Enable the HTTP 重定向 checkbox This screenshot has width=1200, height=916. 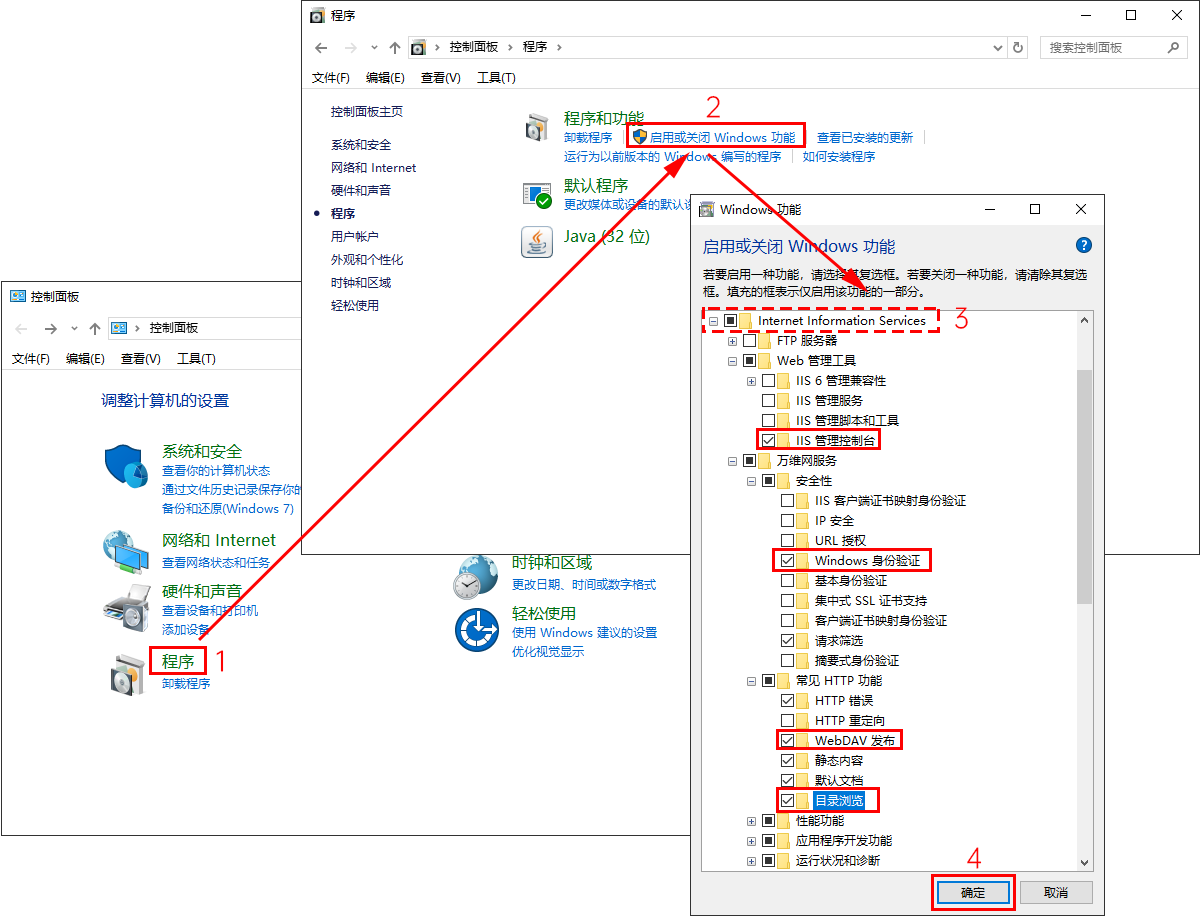(787, 721)
